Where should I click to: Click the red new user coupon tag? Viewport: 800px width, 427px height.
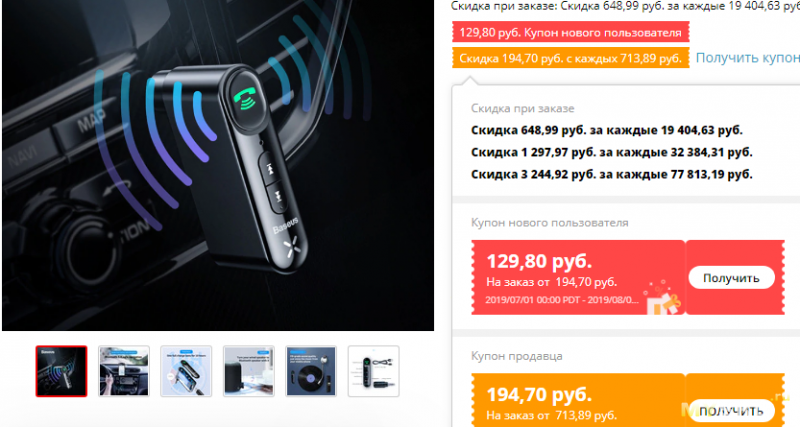tap(570, 32)
